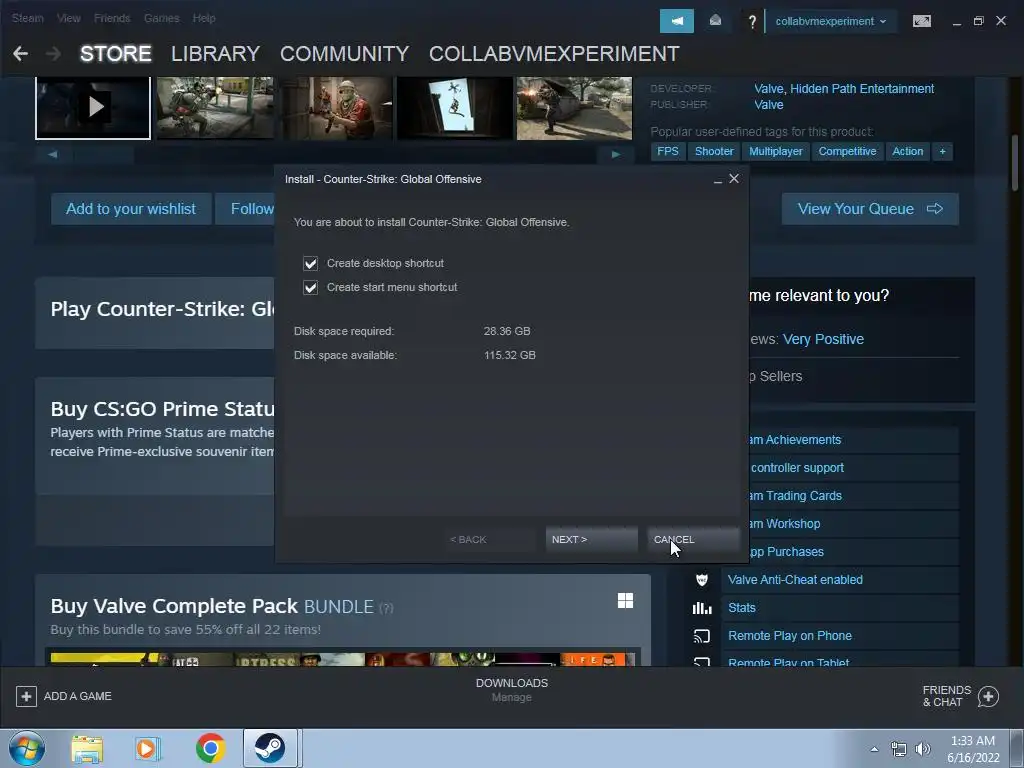Open the View menu
This screenshot has height=768, width=1024.
click(x=69, y=18)
